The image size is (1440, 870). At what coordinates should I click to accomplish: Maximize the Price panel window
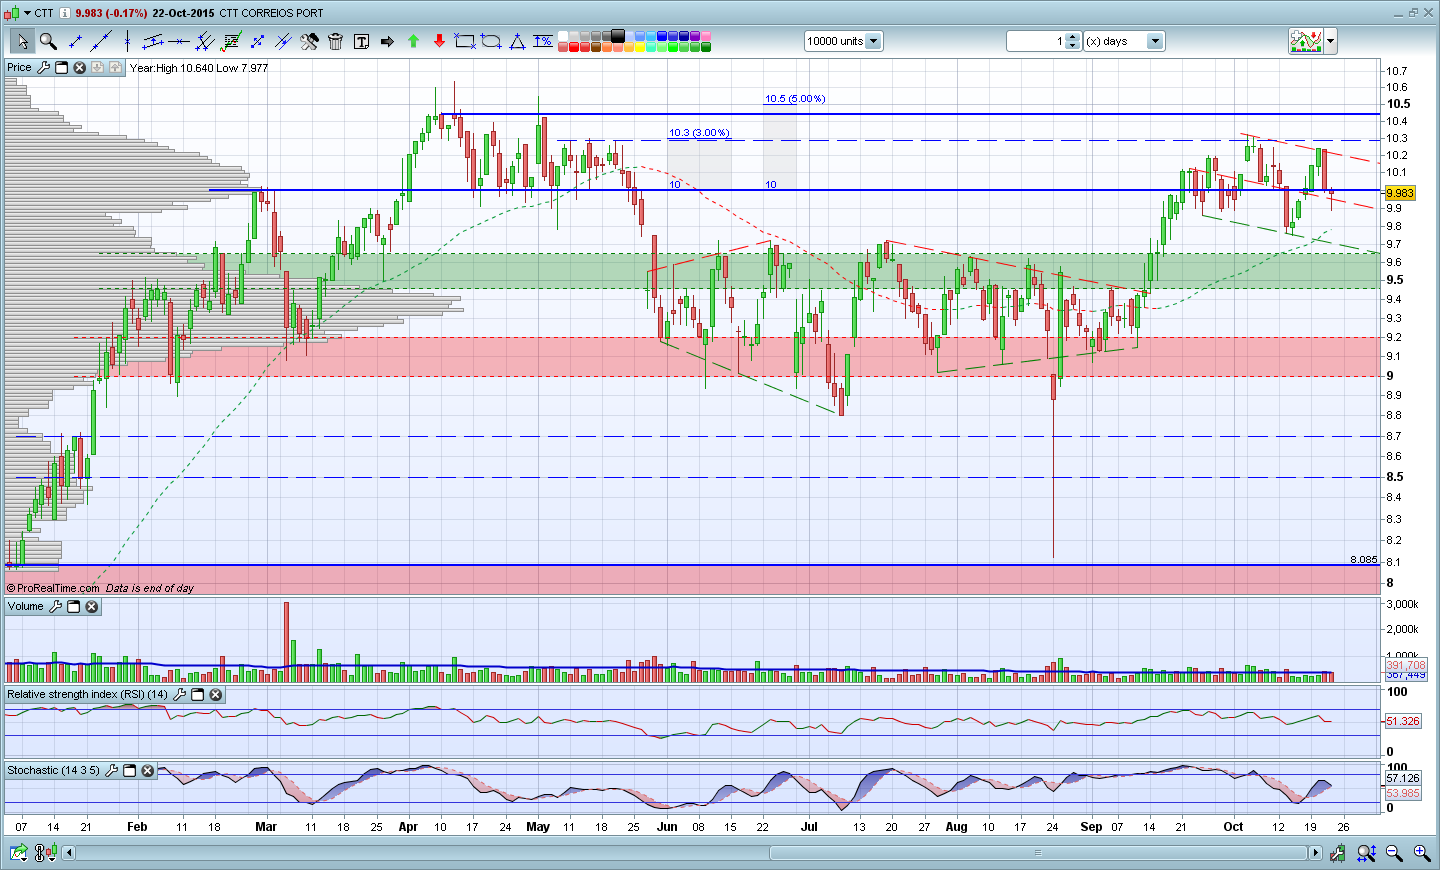click(x=61, y=68)
